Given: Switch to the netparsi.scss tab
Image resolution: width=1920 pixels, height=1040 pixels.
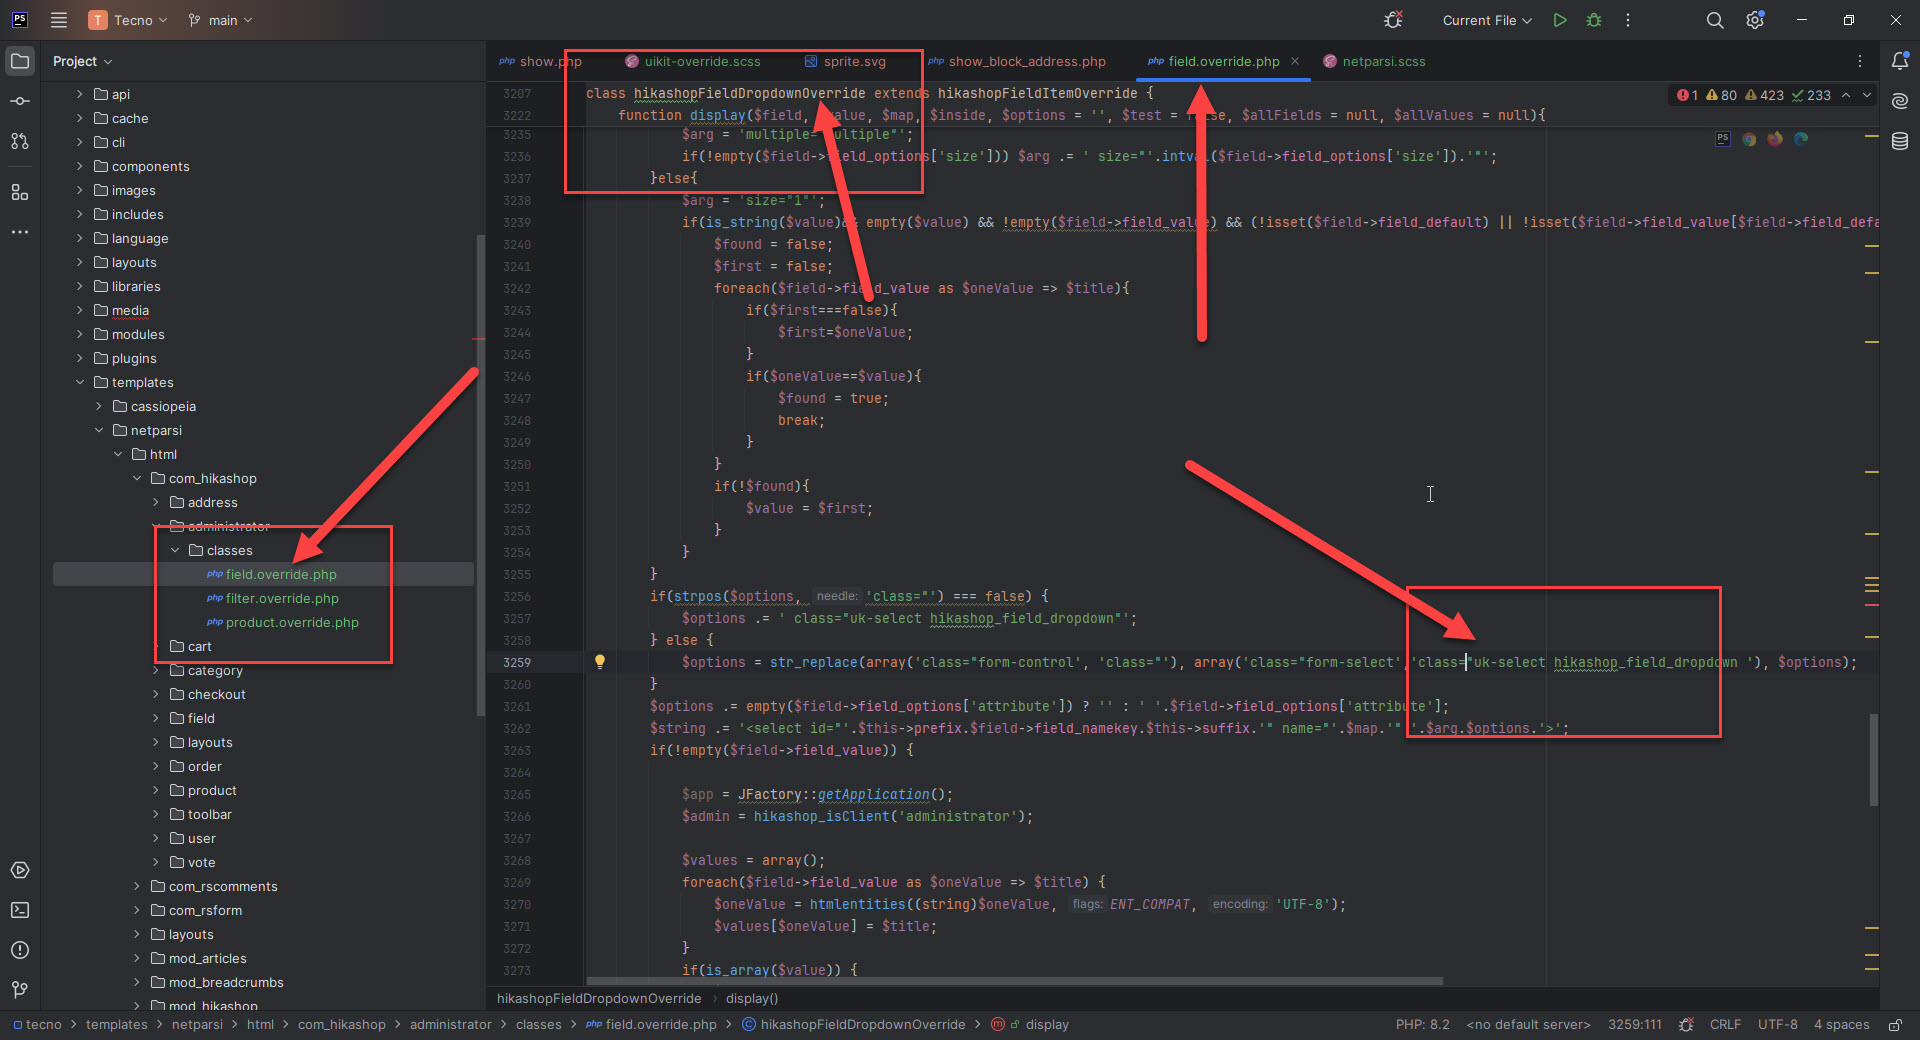Looking at the screenshot, I should pyautogui.click(x=1383, y=61).
